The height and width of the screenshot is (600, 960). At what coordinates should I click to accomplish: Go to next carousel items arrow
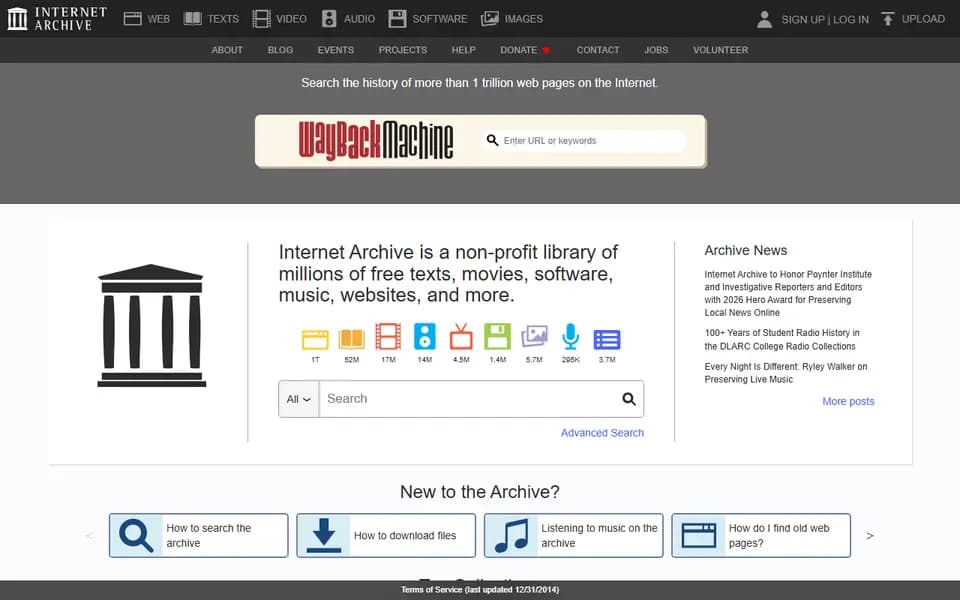click(x=869, y=536)
